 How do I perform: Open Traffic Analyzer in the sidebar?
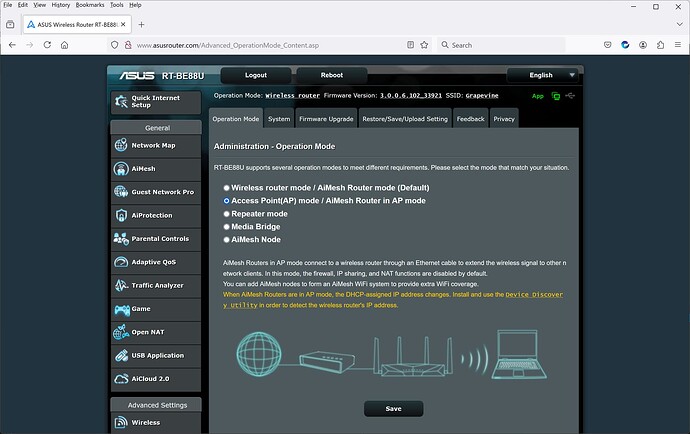(x=156, y=285)
